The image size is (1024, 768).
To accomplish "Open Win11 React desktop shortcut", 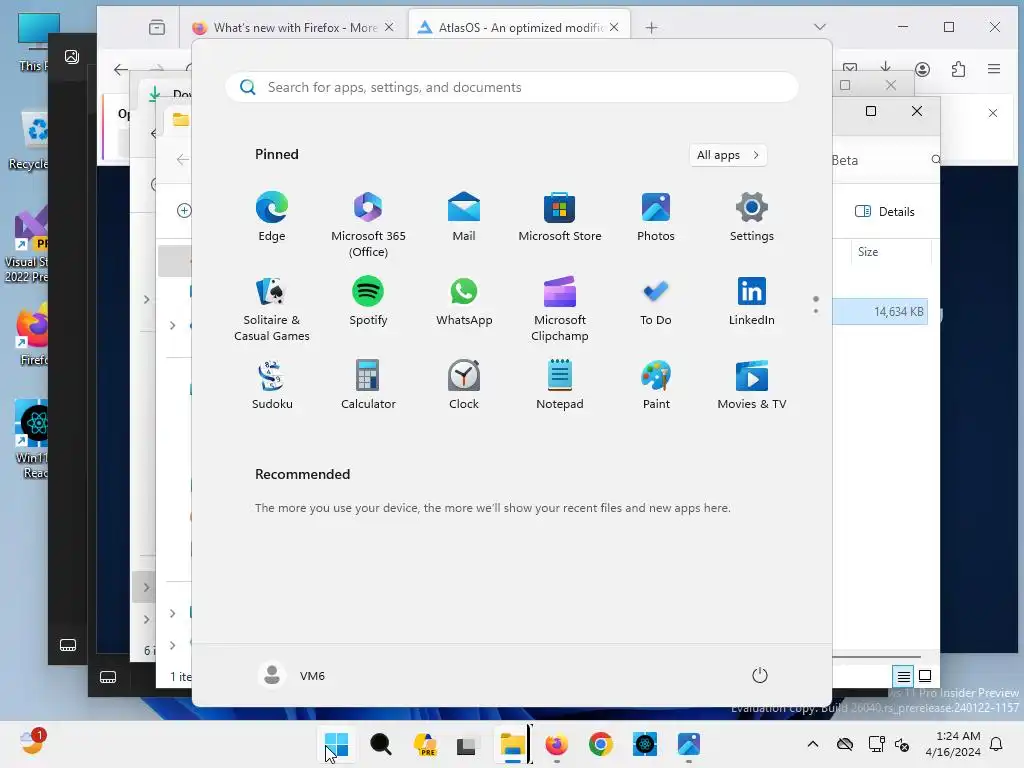I will [31, 440].
